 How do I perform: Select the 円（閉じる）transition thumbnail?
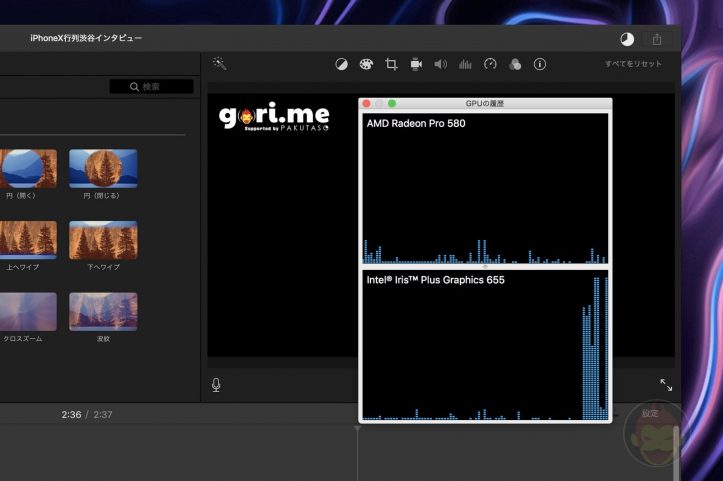pyautogui.click(x=103, y=168)
